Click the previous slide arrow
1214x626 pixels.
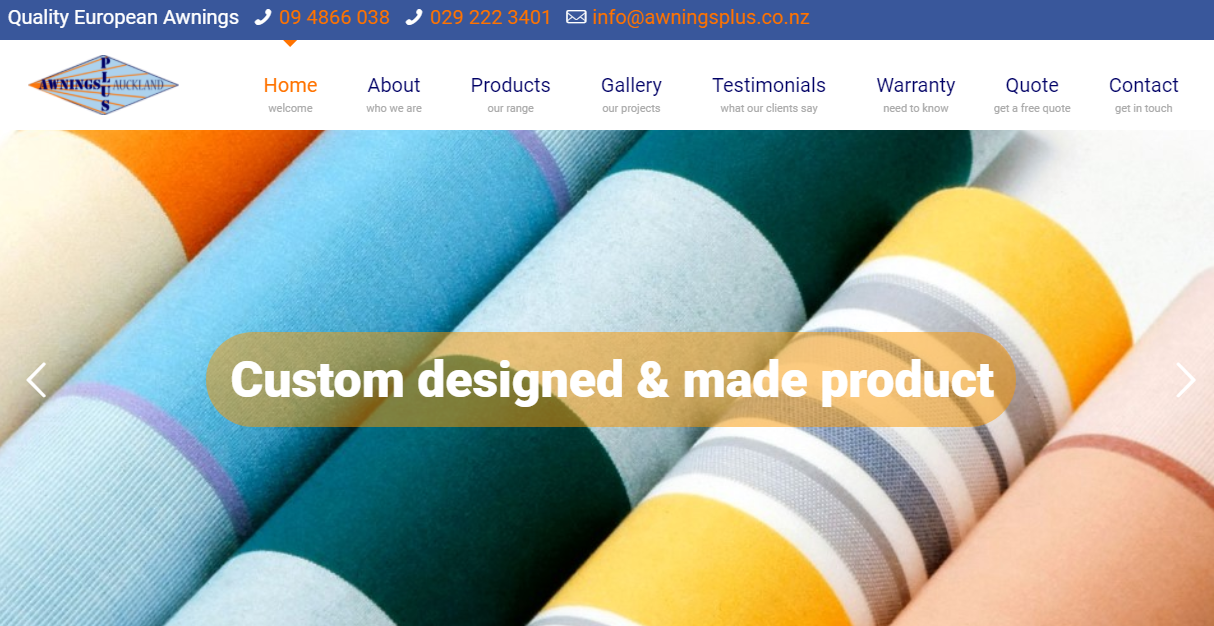[36, 380]
